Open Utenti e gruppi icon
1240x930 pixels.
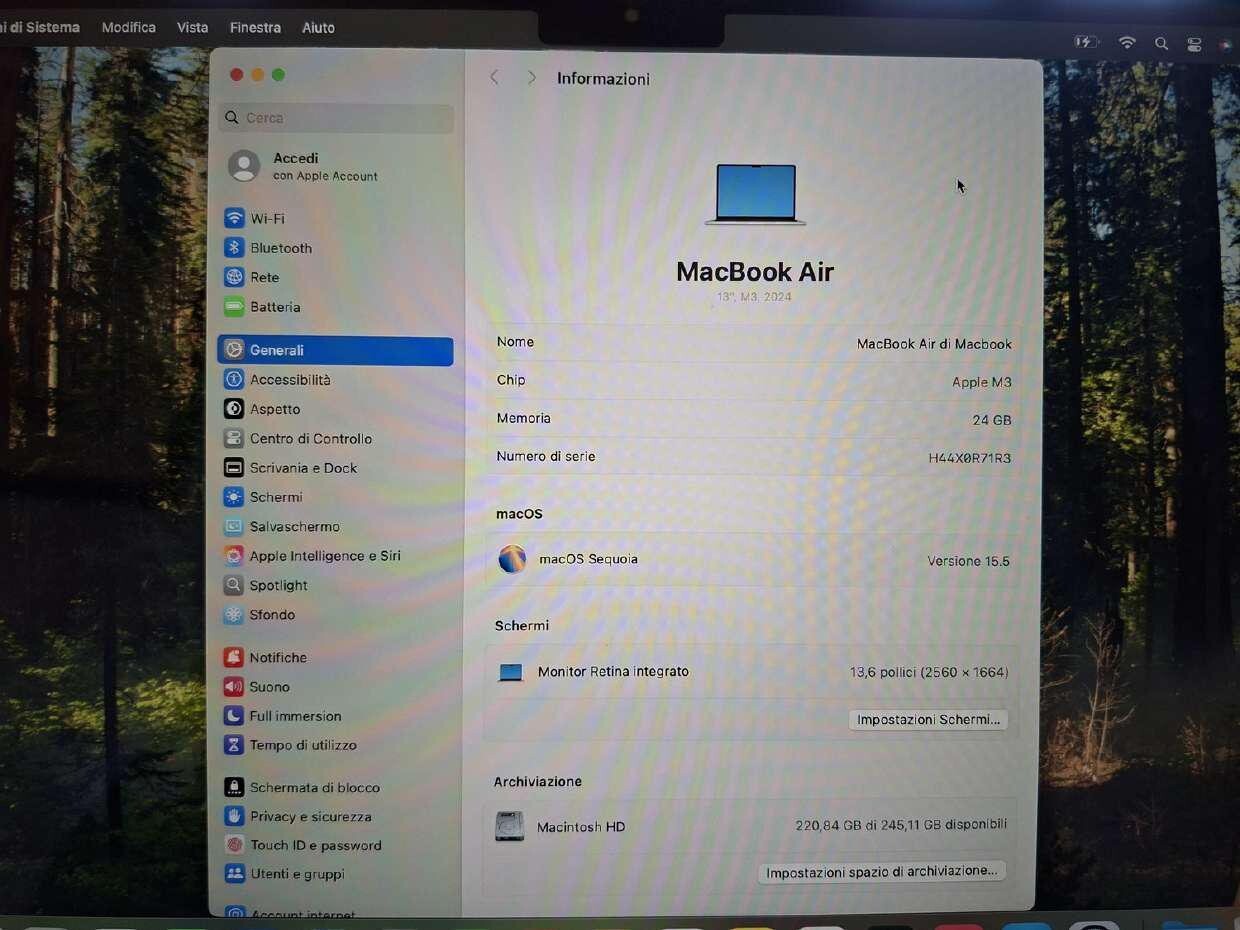234,874
